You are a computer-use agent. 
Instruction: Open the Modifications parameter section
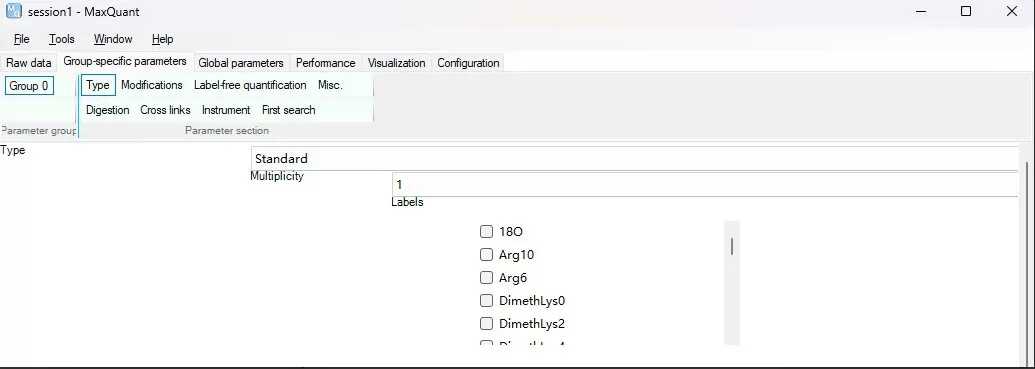pyautogui.click(x=152, y=85)
